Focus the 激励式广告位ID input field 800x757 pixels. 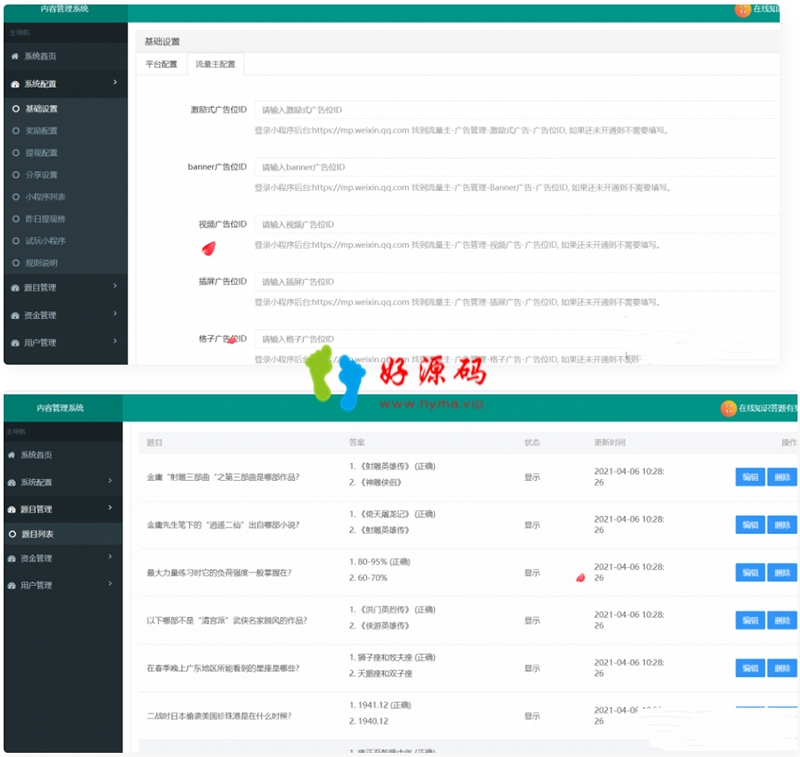pyautogui.click(x=517, y=110)
